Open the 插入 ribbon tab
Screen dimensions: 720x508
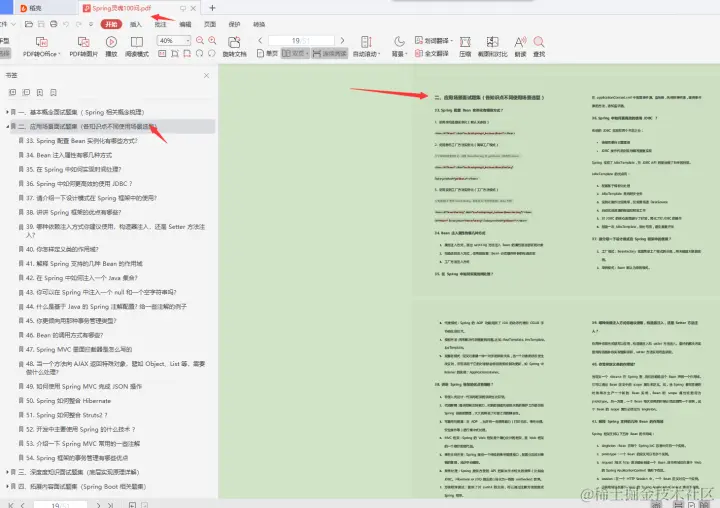[x=136, y=24]
